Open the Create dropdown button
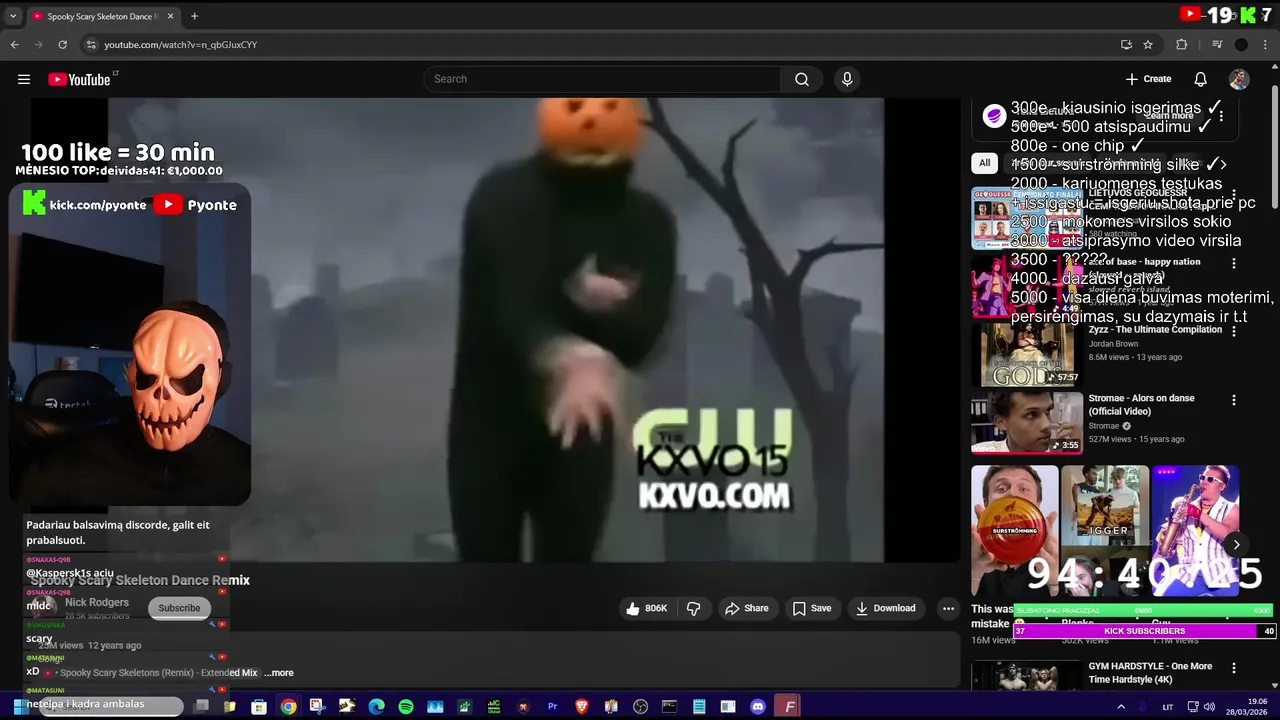 click(1148, 79)
